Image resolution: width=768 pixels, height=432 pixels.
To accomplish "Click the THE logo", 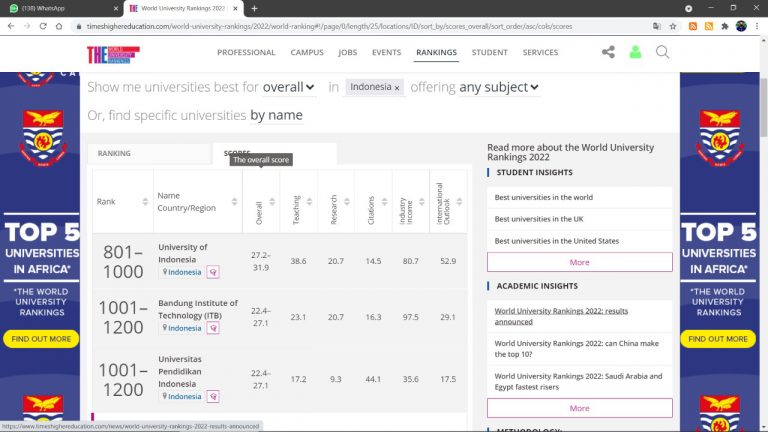I will [x=113, y=54].
